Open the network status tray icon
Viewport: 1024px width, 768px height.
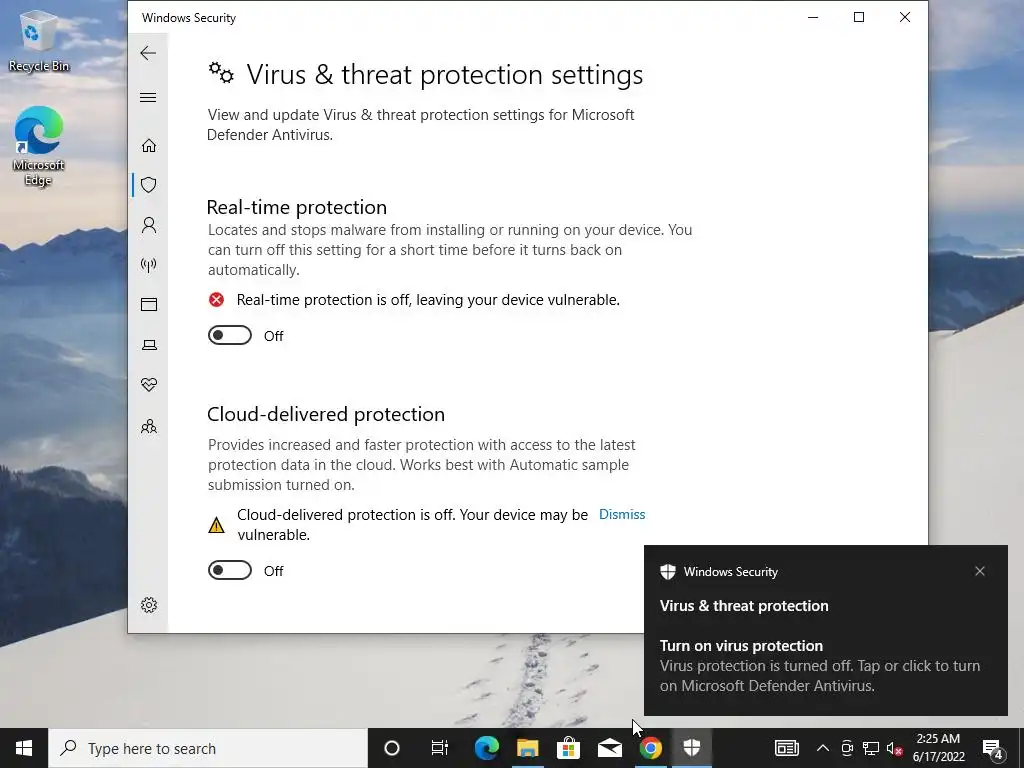coord(871,748)
